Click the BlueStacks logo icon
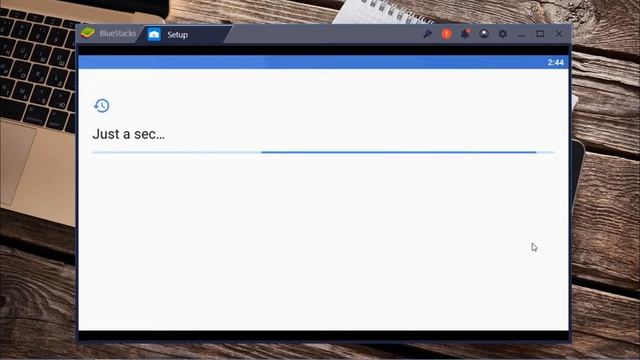The height and width of the screenshot is (360, 640). 88,33
